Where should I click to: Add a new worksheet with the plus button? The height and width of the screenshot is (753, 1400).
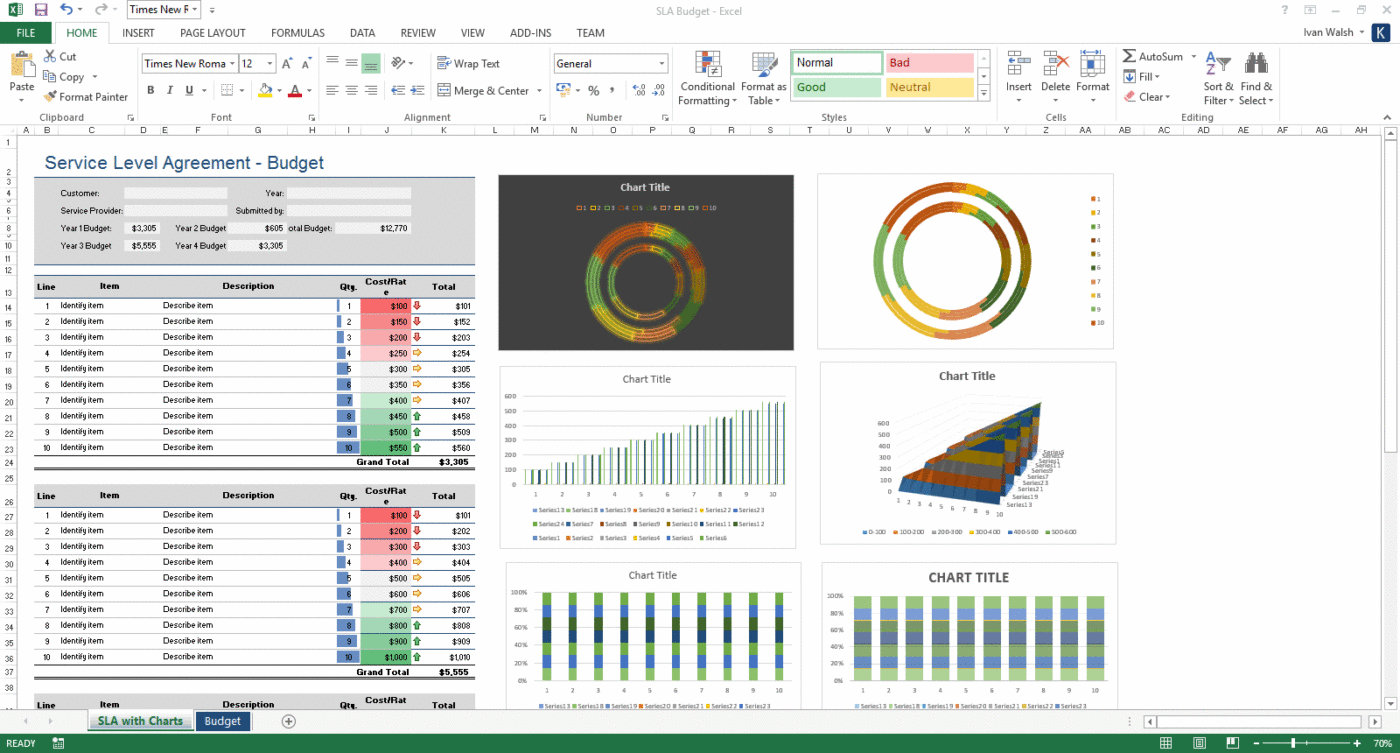(x=288, y=720)
